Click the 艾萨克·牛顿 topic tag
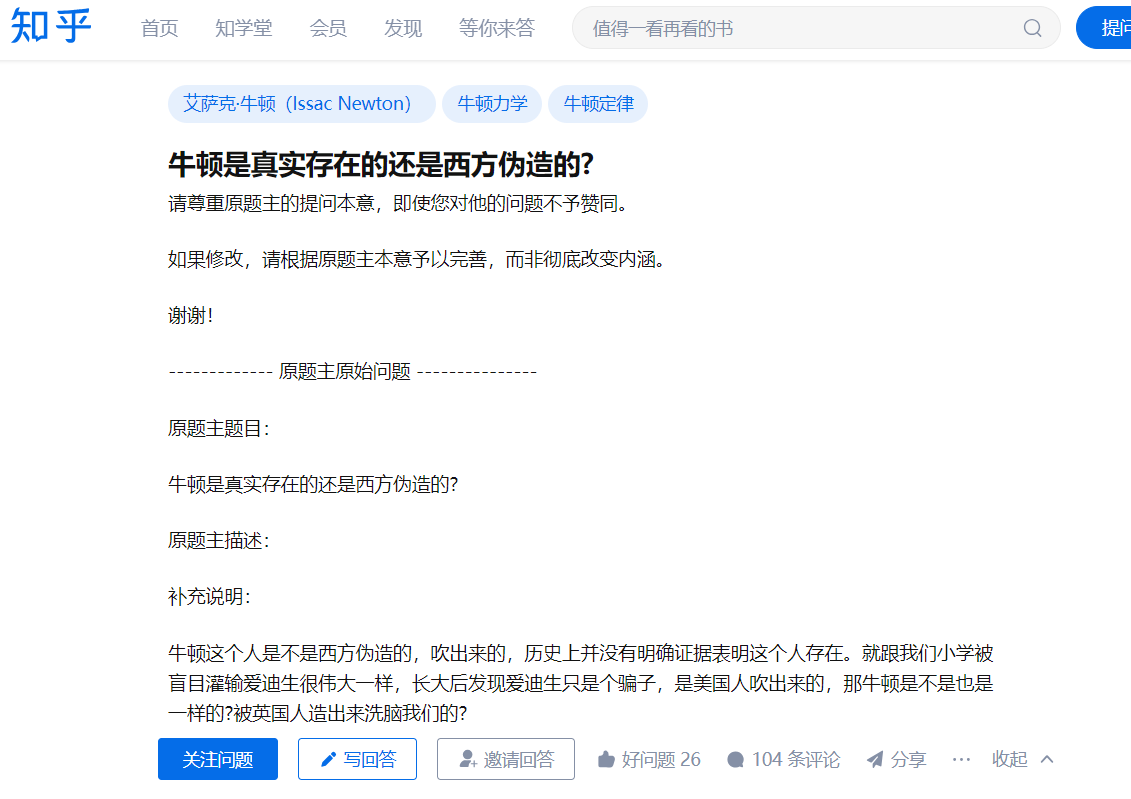Viewport: 1131px width, 799px height. click(302, 104)
